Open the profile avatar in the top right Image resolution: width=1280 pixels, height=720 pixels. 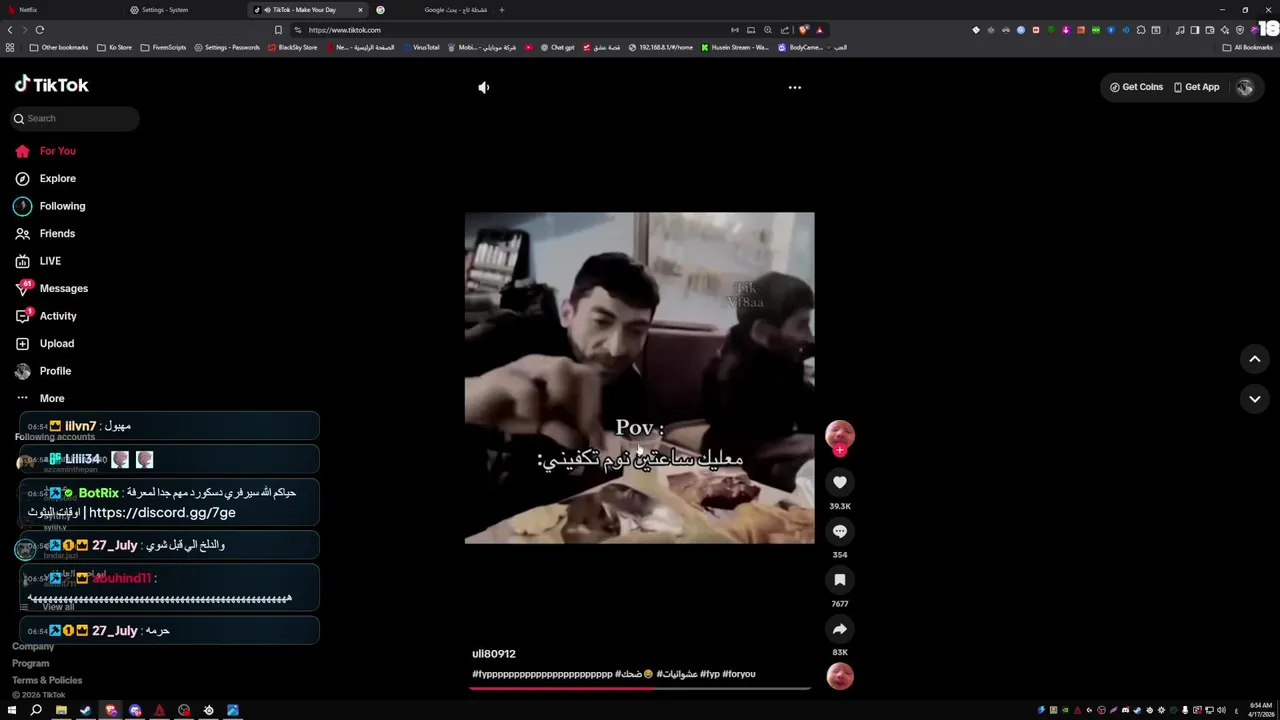[1245, 87]
